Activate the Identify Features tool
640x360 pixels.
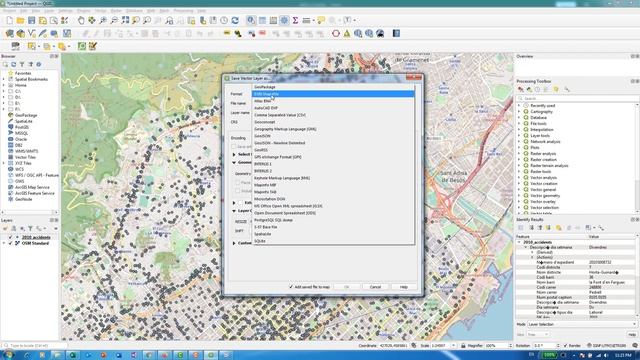(x=251, y=20)
